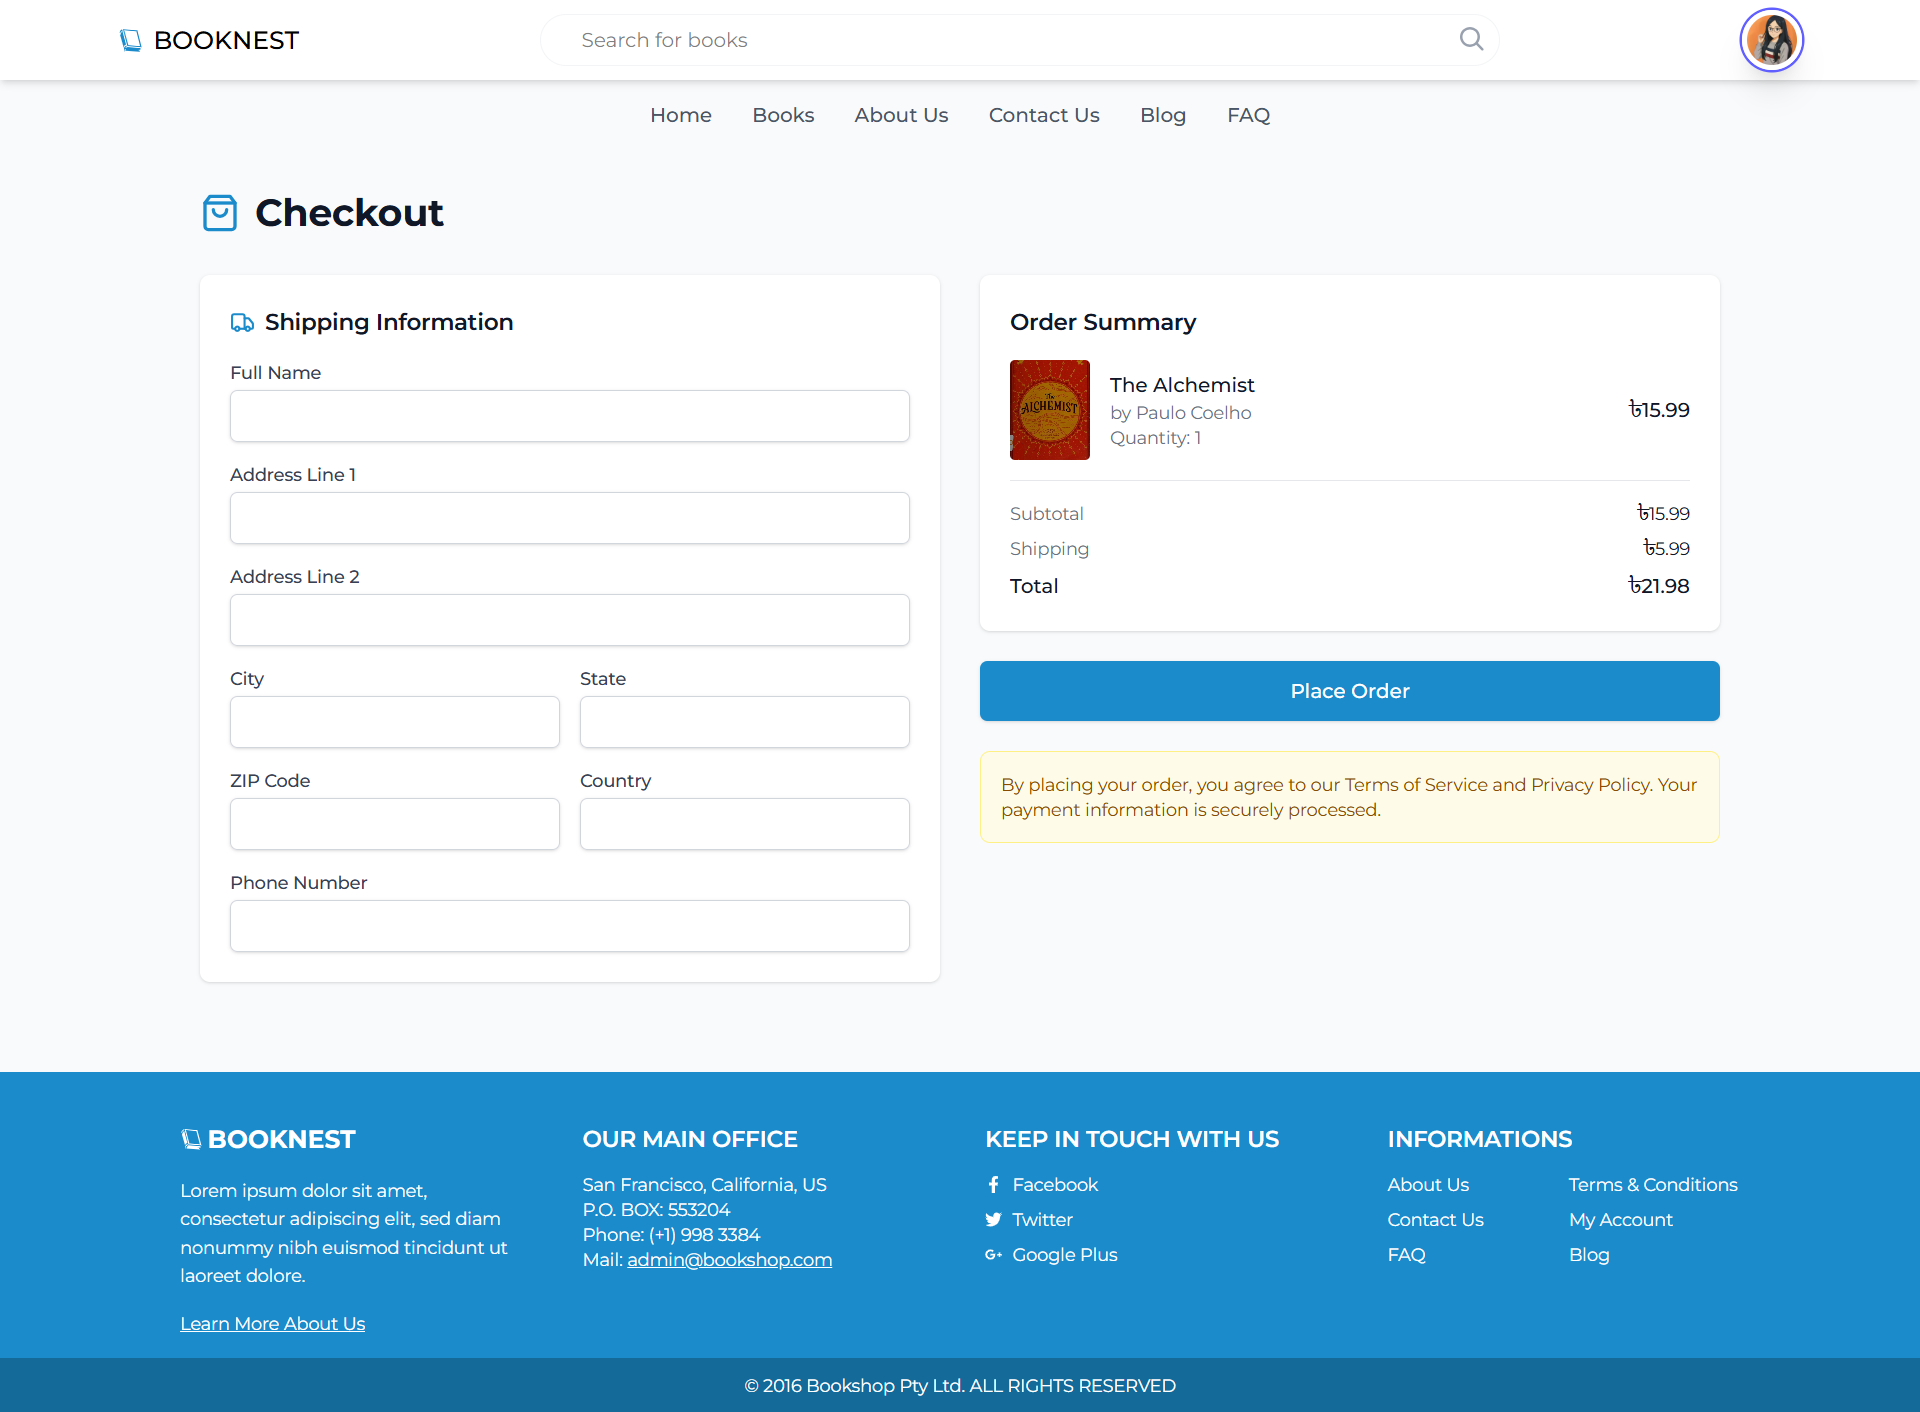Follow the Learn More About Us link
1920x1412 pixels.
point(272,1324)
